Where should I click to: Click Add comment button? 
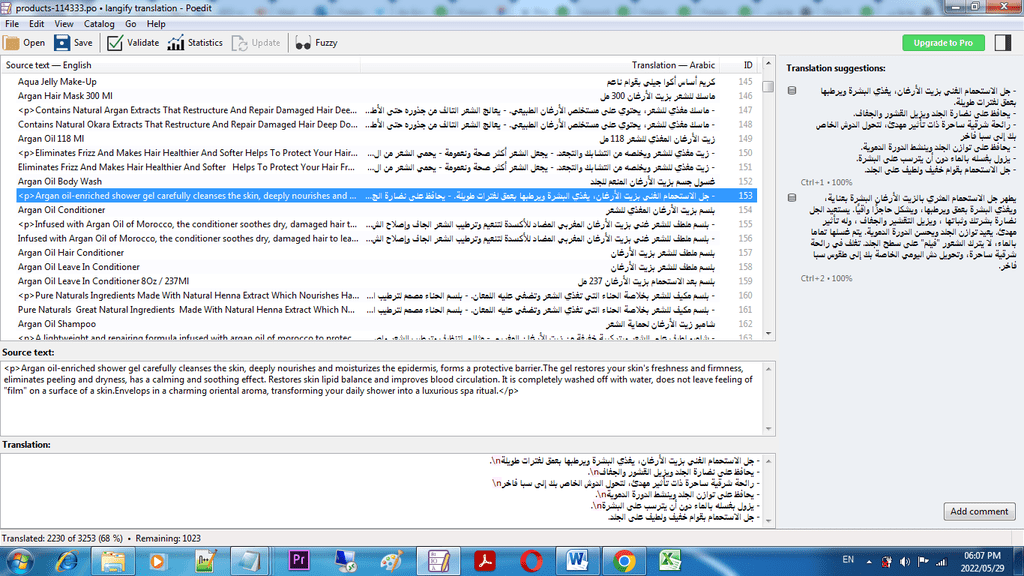(979, 511)
